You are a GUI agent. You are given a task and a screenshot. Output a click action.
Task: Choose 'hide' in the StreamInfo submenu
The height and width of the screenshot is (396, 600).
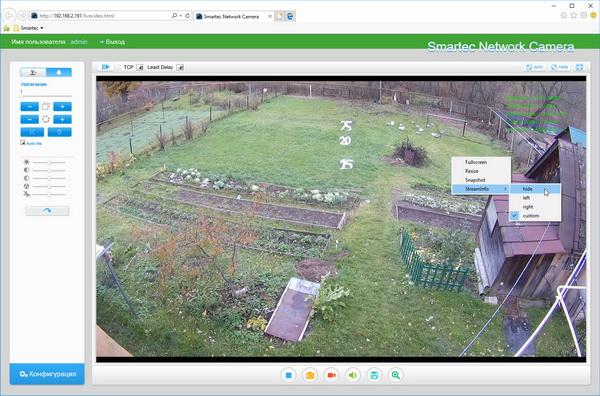(535, 189)
